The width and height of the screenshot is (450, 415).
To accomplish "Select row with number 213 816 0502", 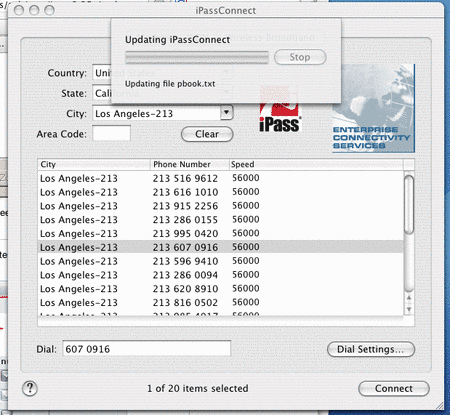I will click(221, 302).
